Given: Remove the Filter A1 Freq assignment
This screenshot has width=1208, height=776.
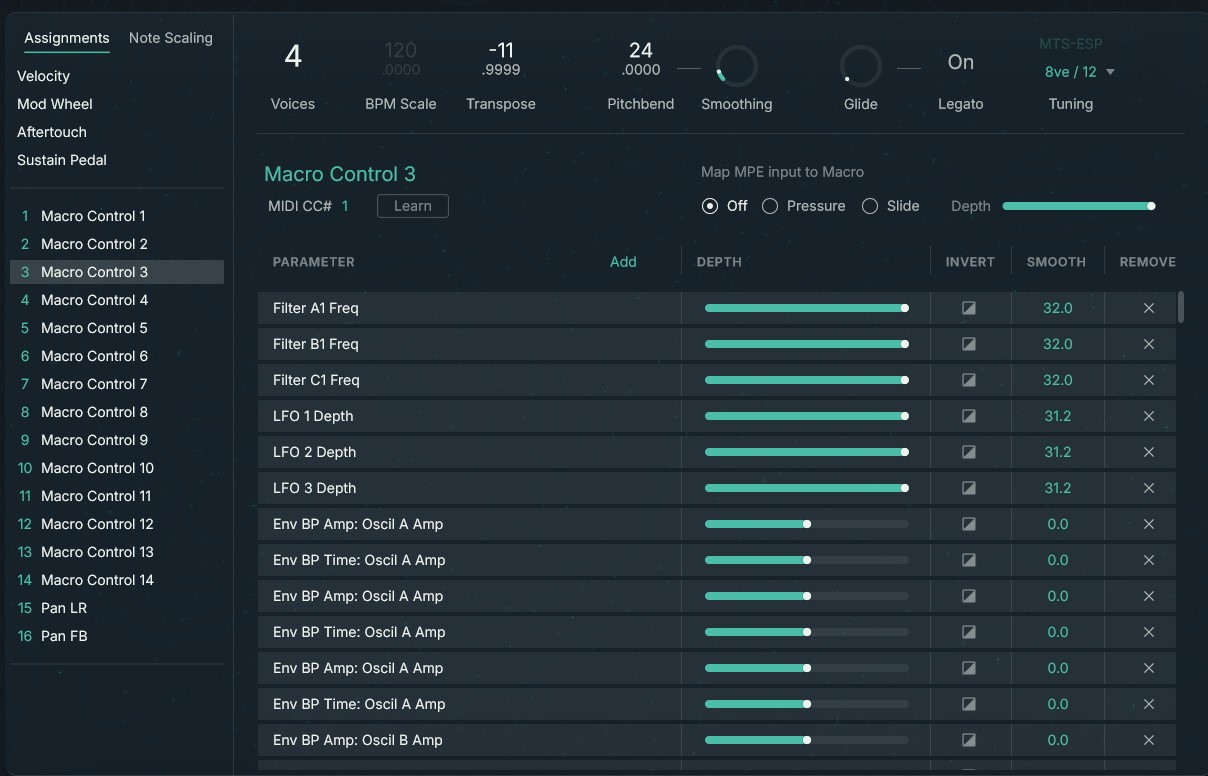Looking at the screenshot, I should (x=1148, y=308).
